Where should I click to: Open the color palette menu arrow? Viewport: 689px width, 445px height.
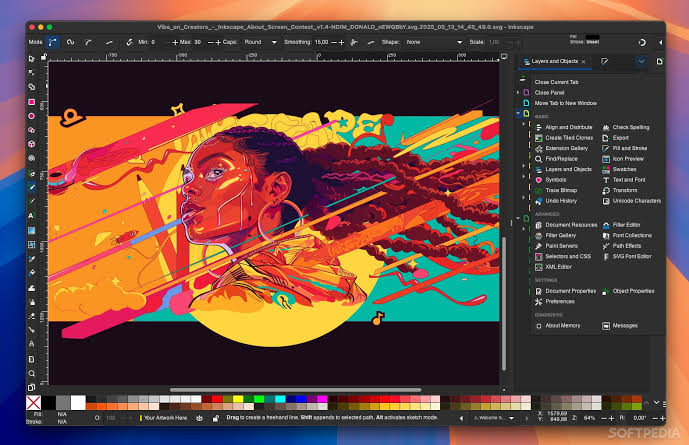[656, 402]
